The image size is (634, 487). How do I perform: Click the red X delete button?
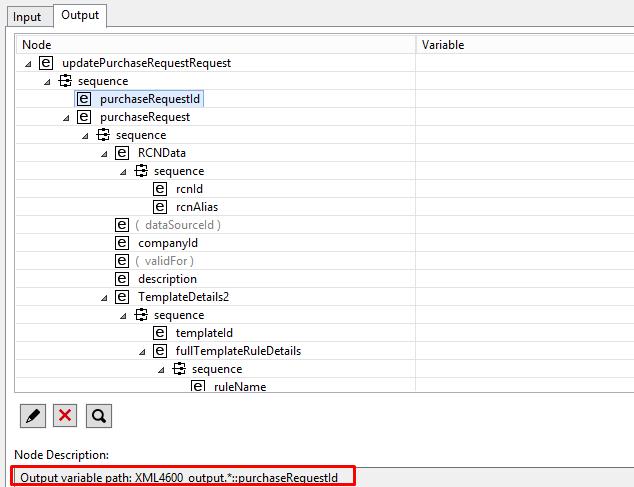point(65,415)
